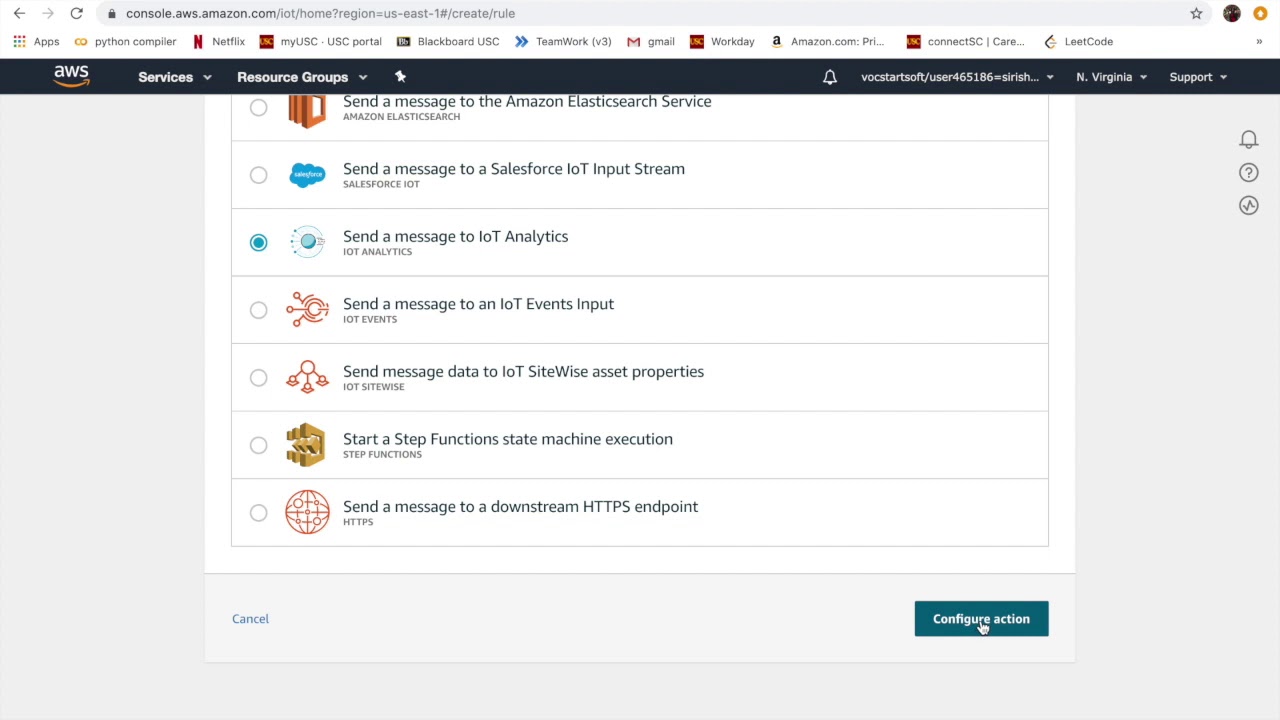Open the help question mark icon
This screenshot has width=1280, height=720.
point(1249,173)
